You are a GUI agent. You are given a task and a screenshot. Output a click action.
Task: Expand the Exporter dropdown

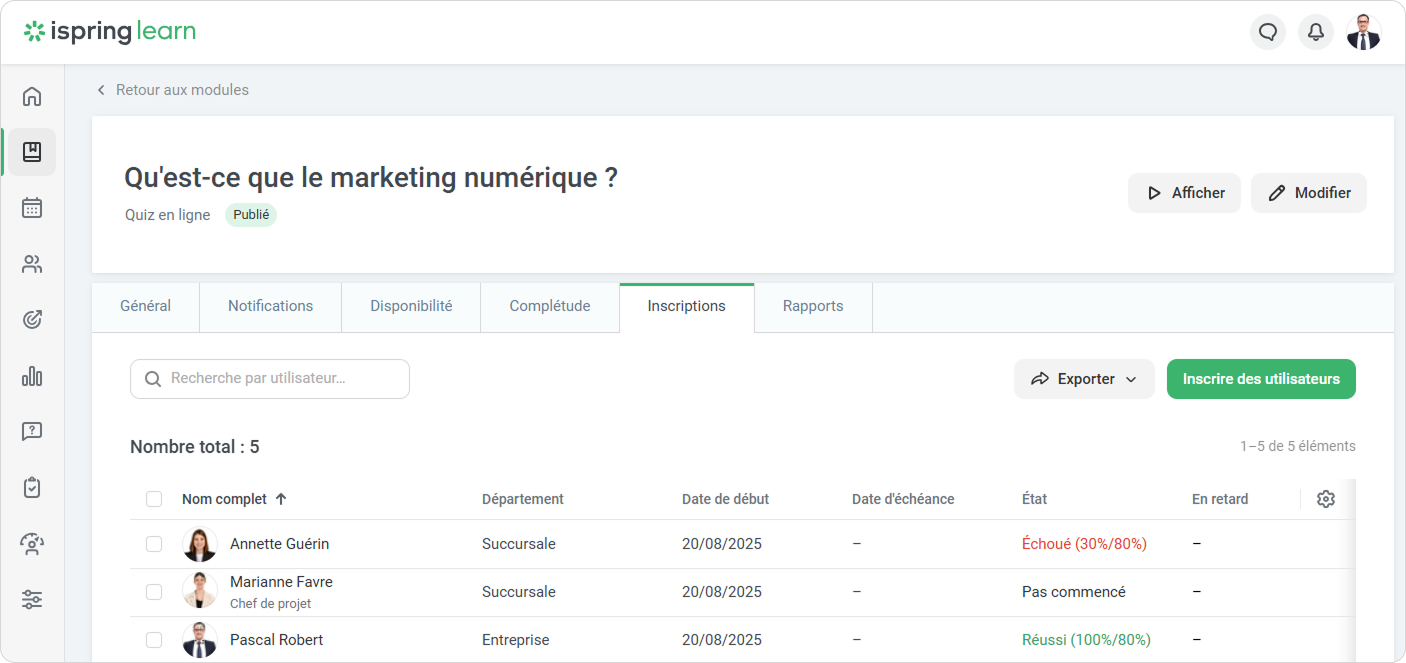(1084, 379)
